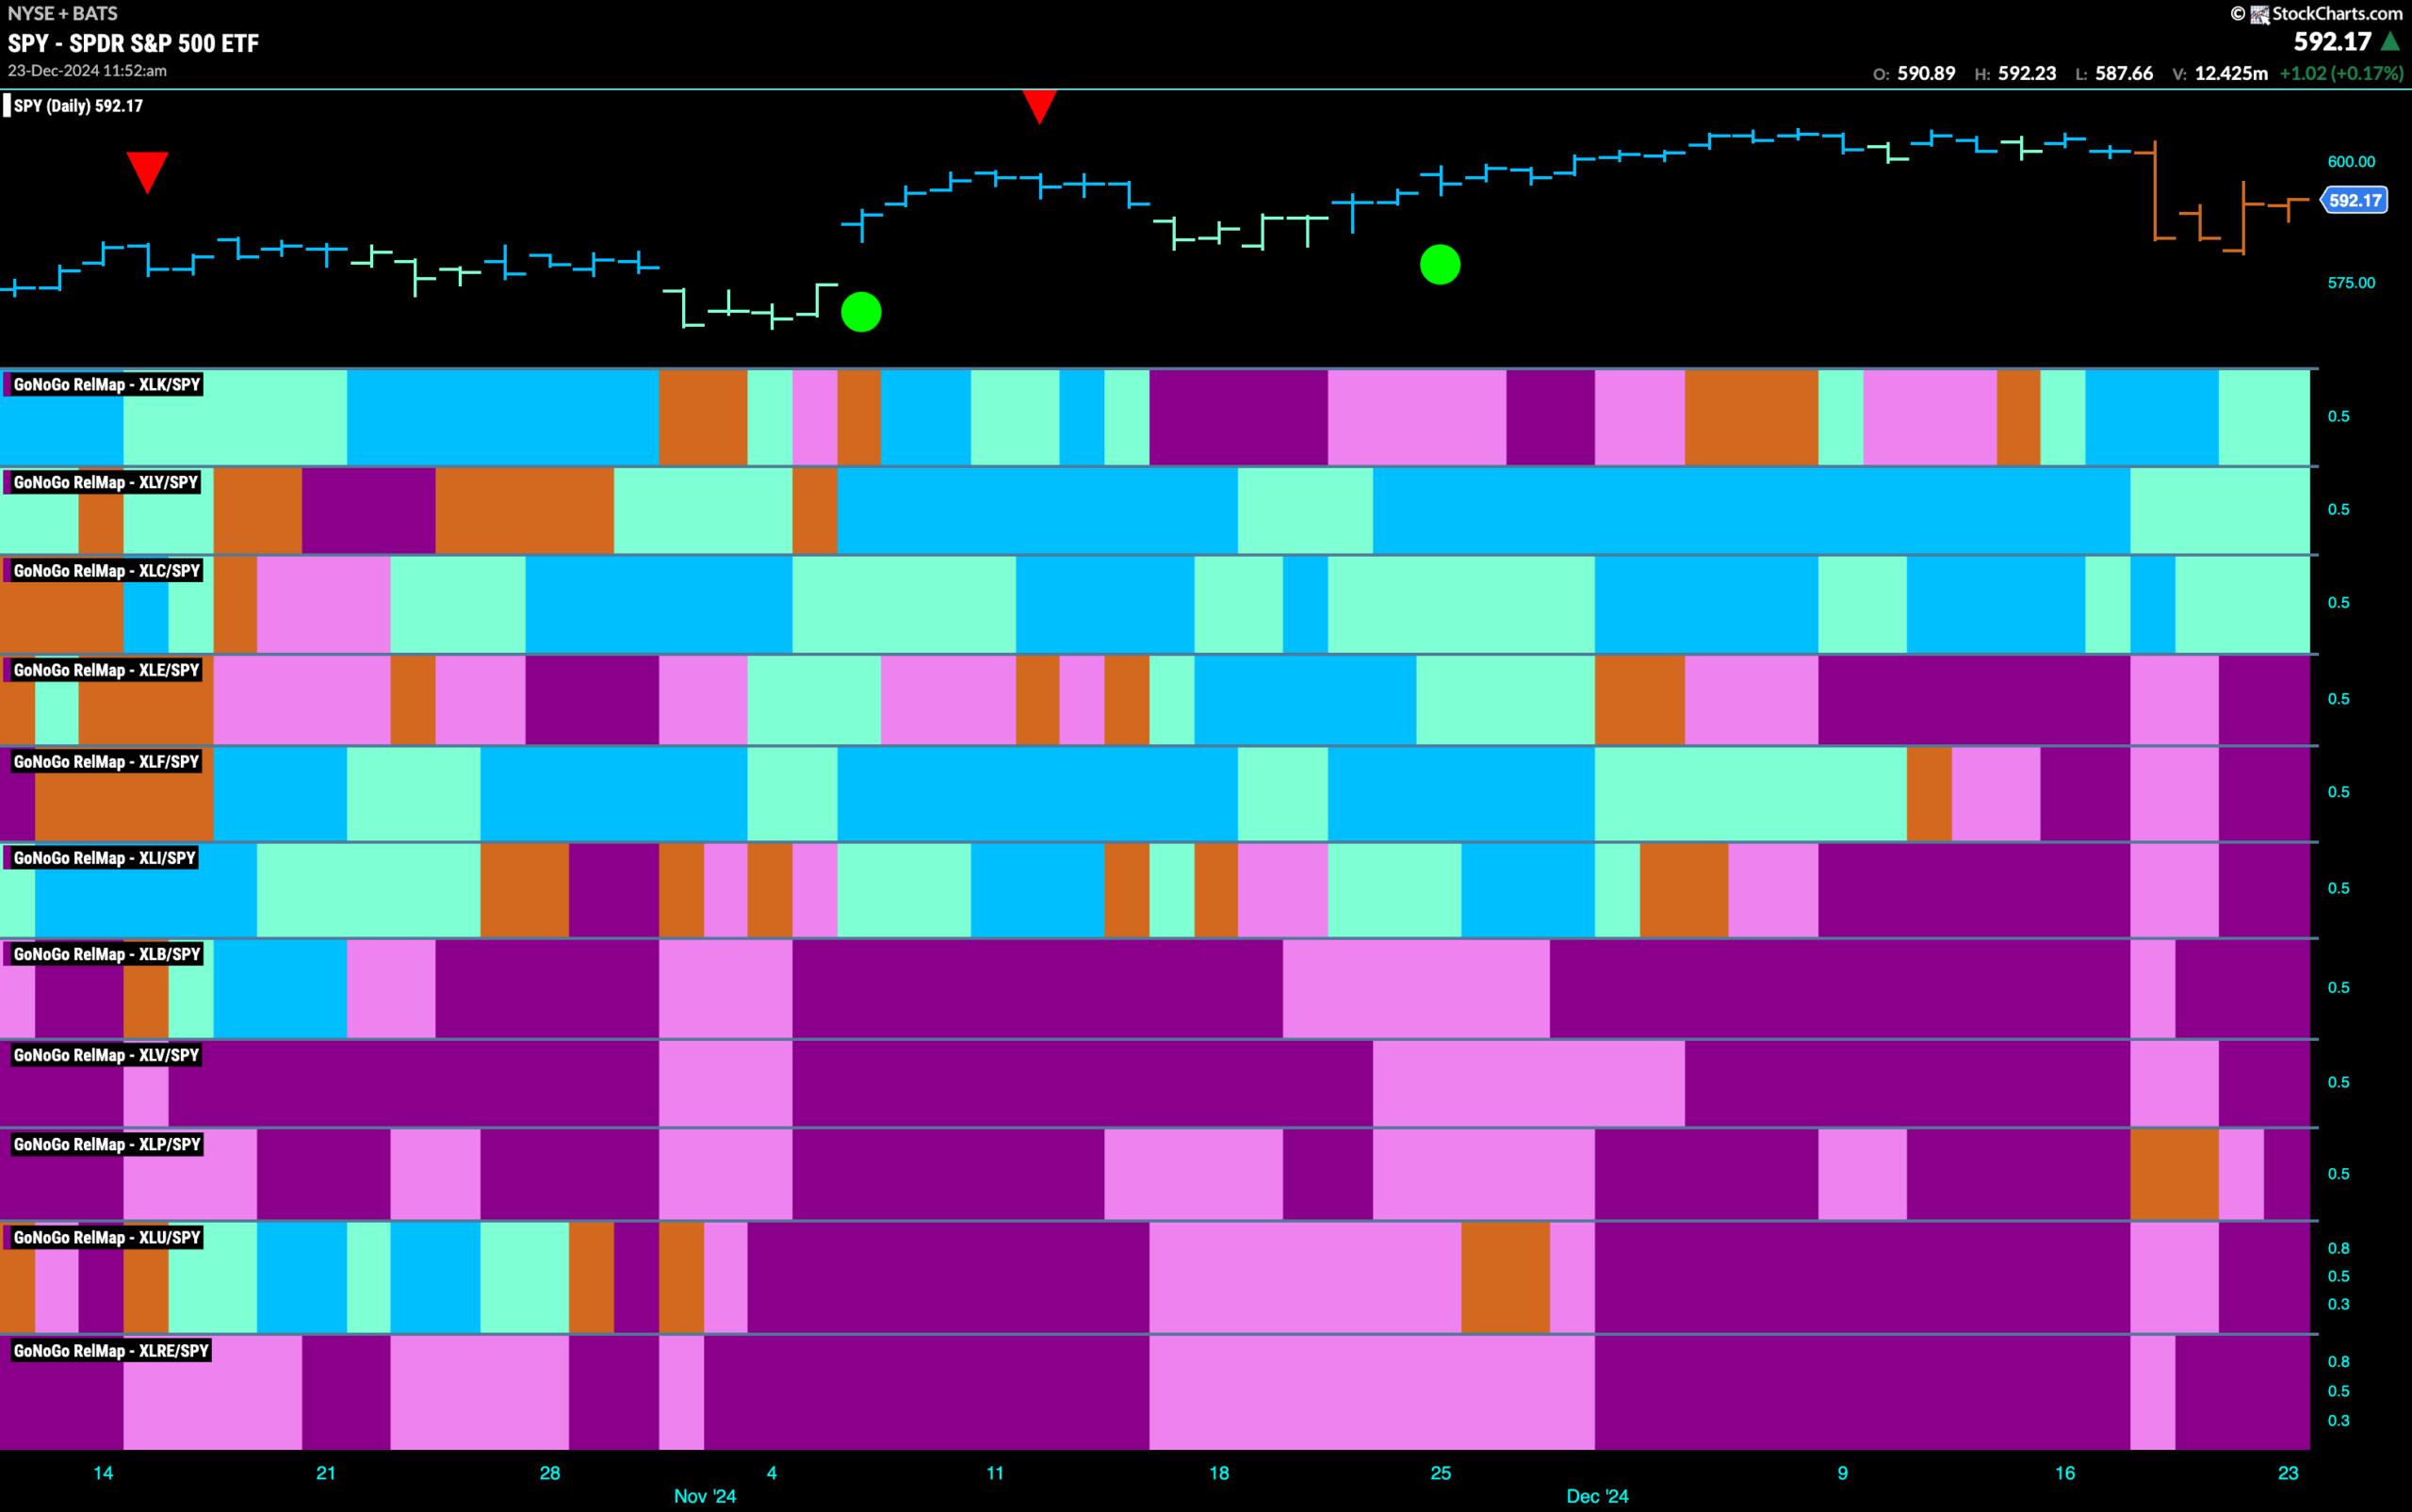Viewport: 2412px width, 1512px height.
Task: Click the green circle marker near November 25
Action: click(x=1440, y=264)
